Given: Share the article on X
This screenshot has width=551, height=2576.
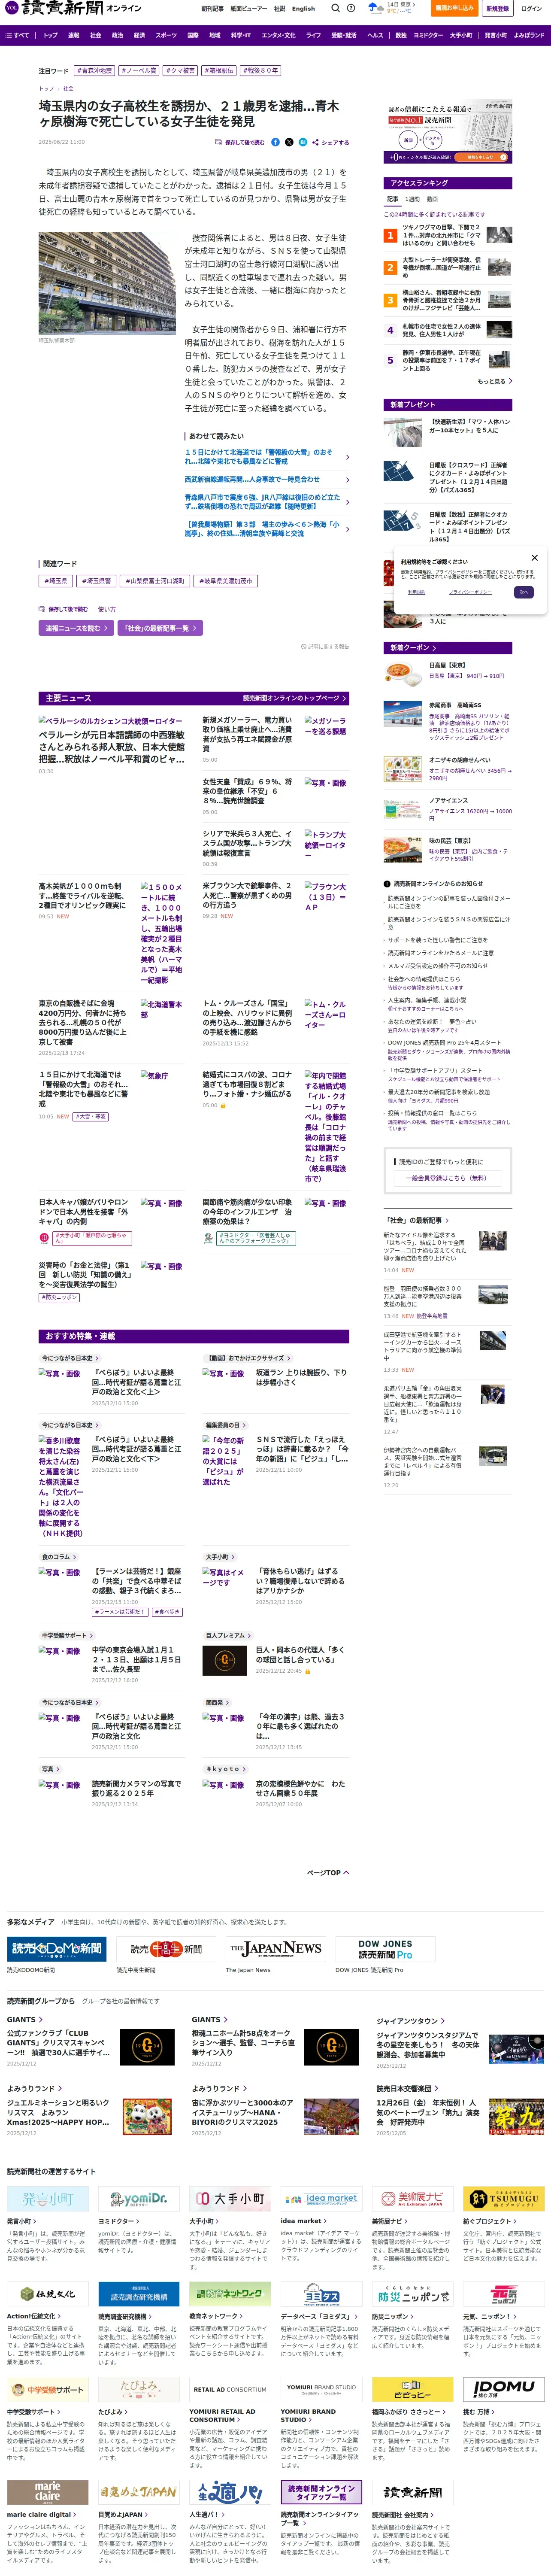Looking at the screenshot, I should [x=289, y=142].
